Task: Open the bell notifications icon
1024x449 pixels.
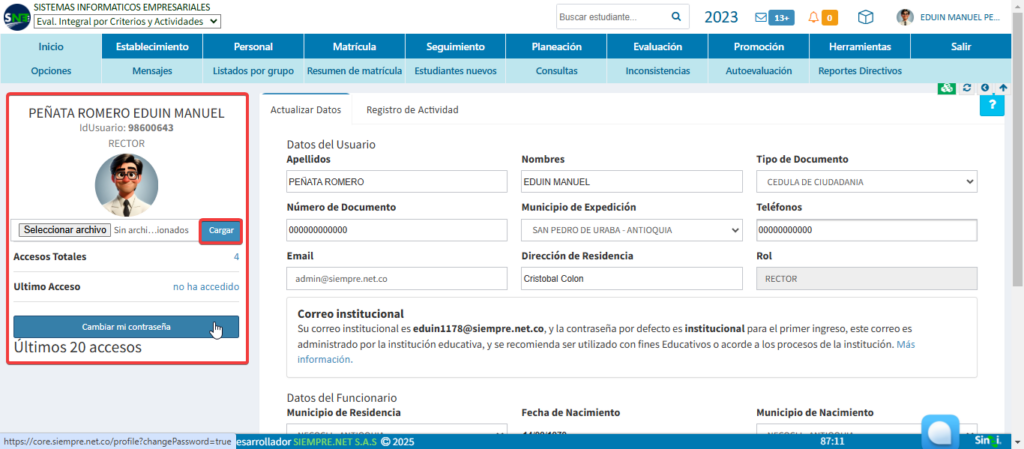Action: (x=813, y=18)
